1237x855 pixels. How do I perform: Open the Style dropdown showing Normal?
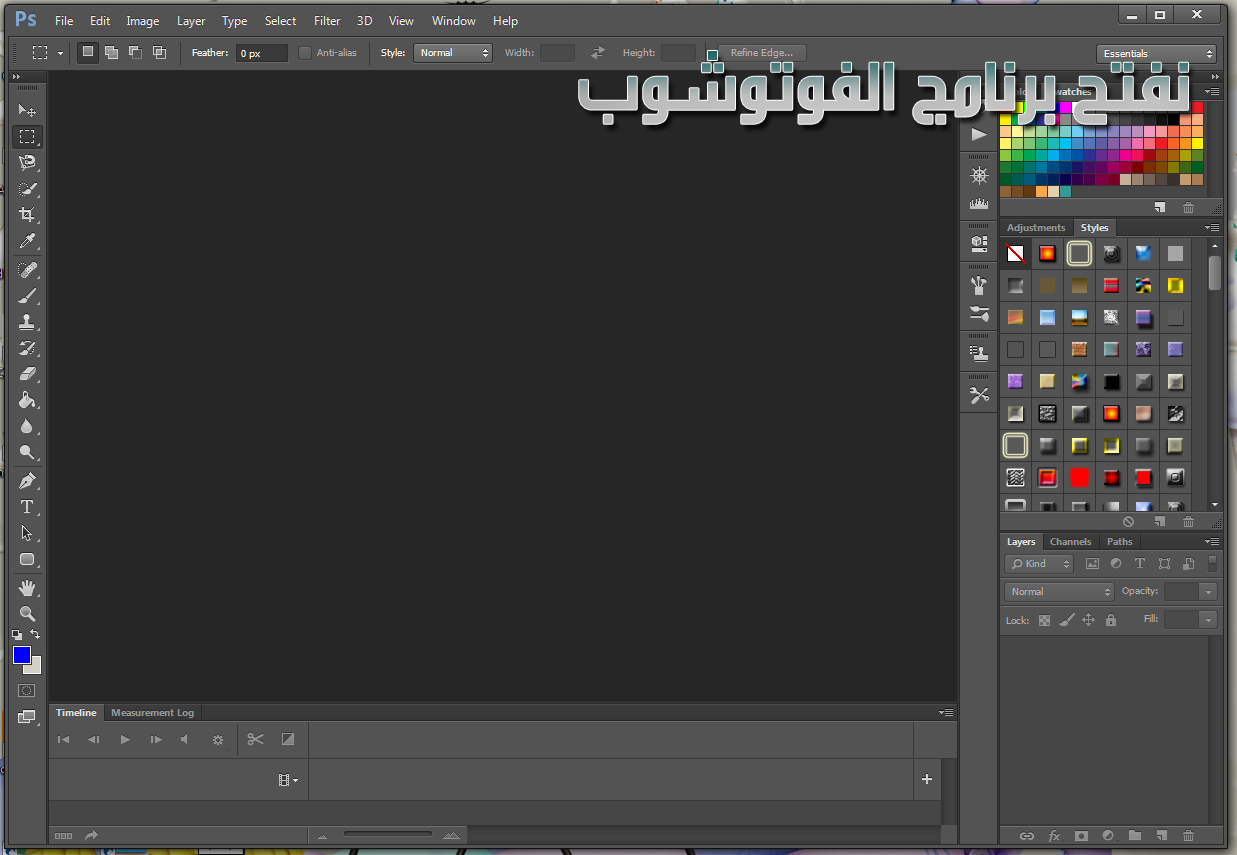(x=453, y=53)
